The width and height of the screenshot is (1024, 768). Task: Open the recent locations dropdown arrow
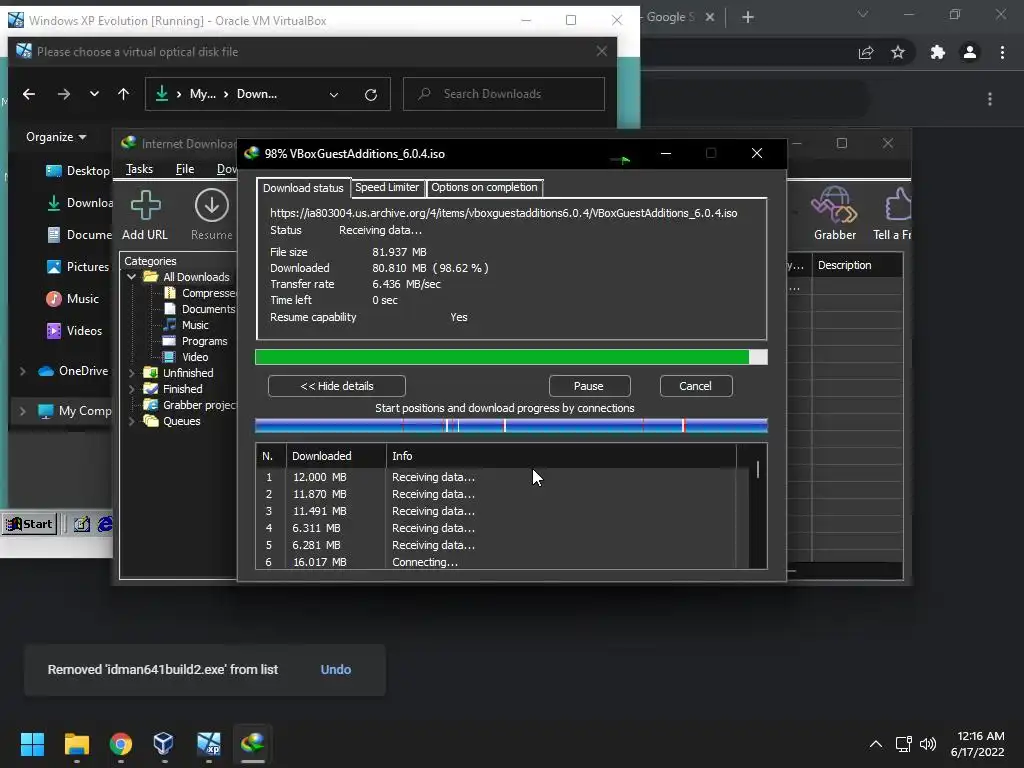(94, 94)
